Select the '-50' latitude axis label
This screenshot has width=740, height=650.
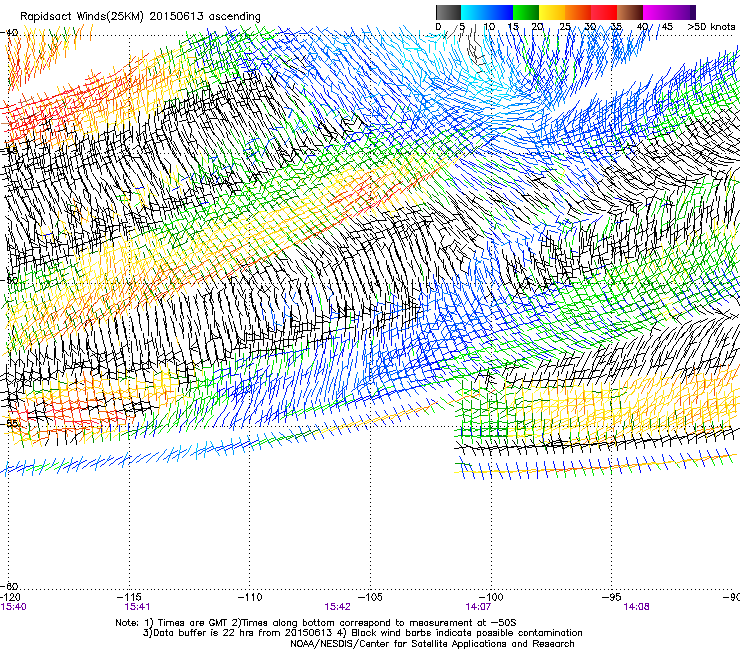[x=9, y=279]
